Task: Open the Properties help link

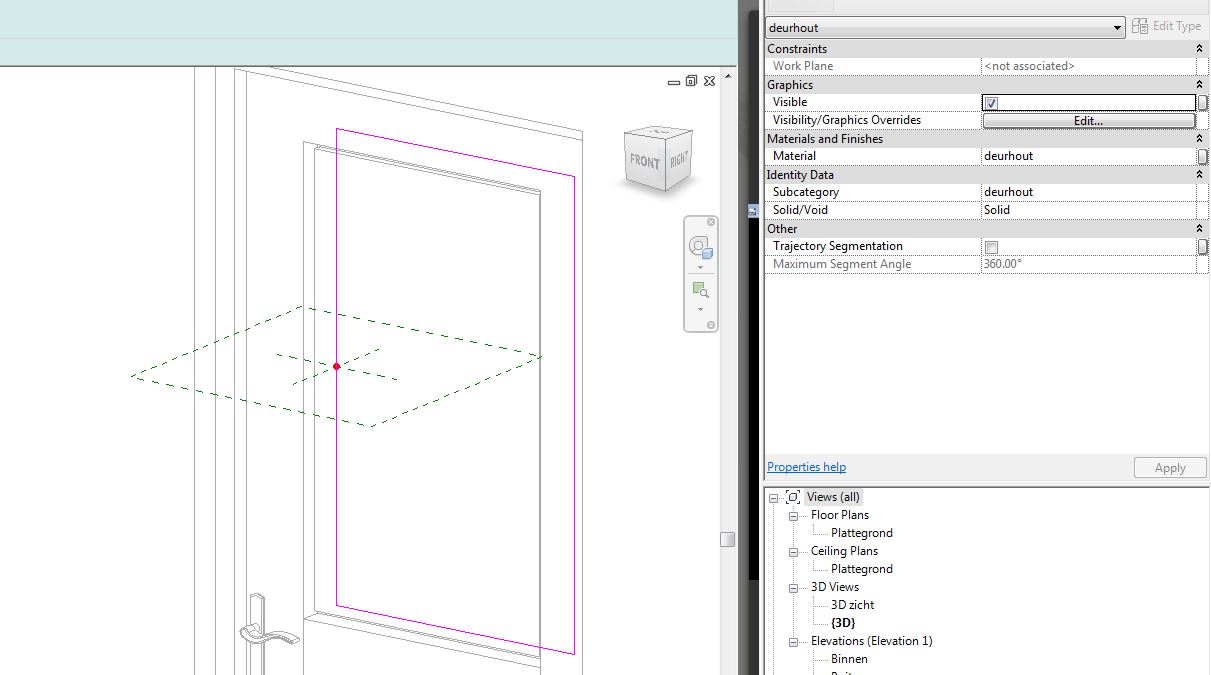Action: (x=806, y=467)
